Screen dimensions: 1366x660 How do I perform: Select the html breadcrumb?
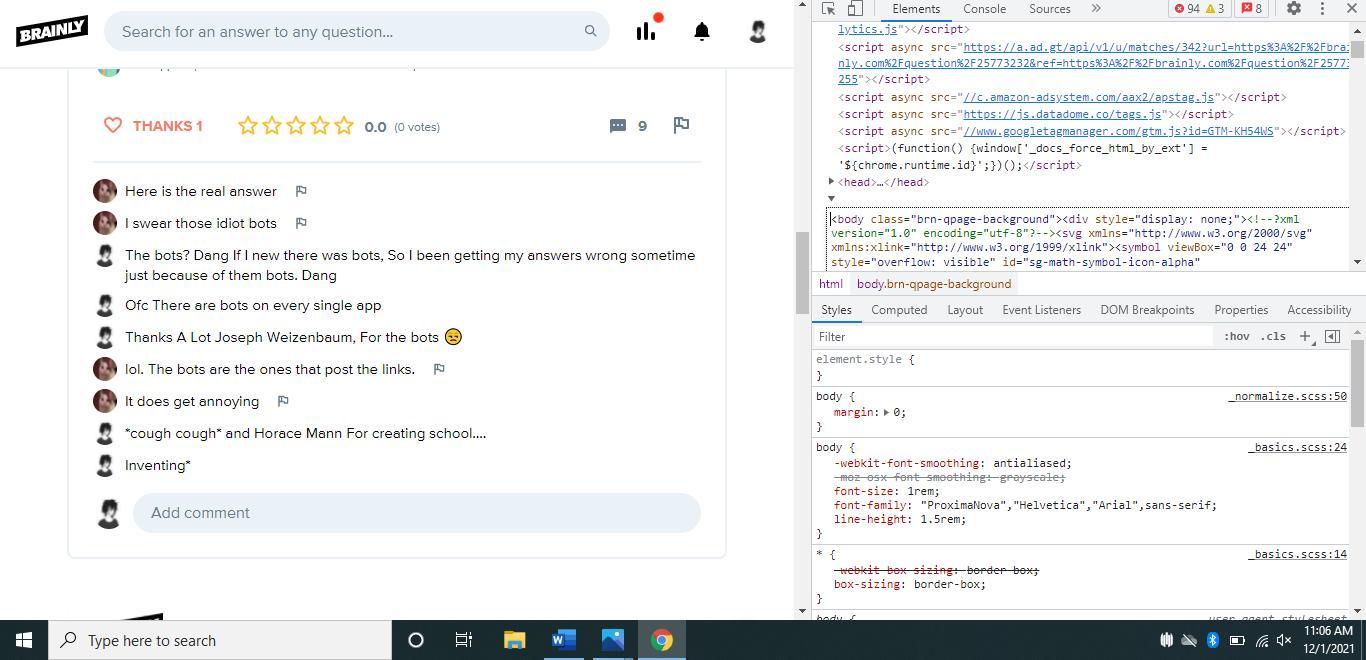831,284
